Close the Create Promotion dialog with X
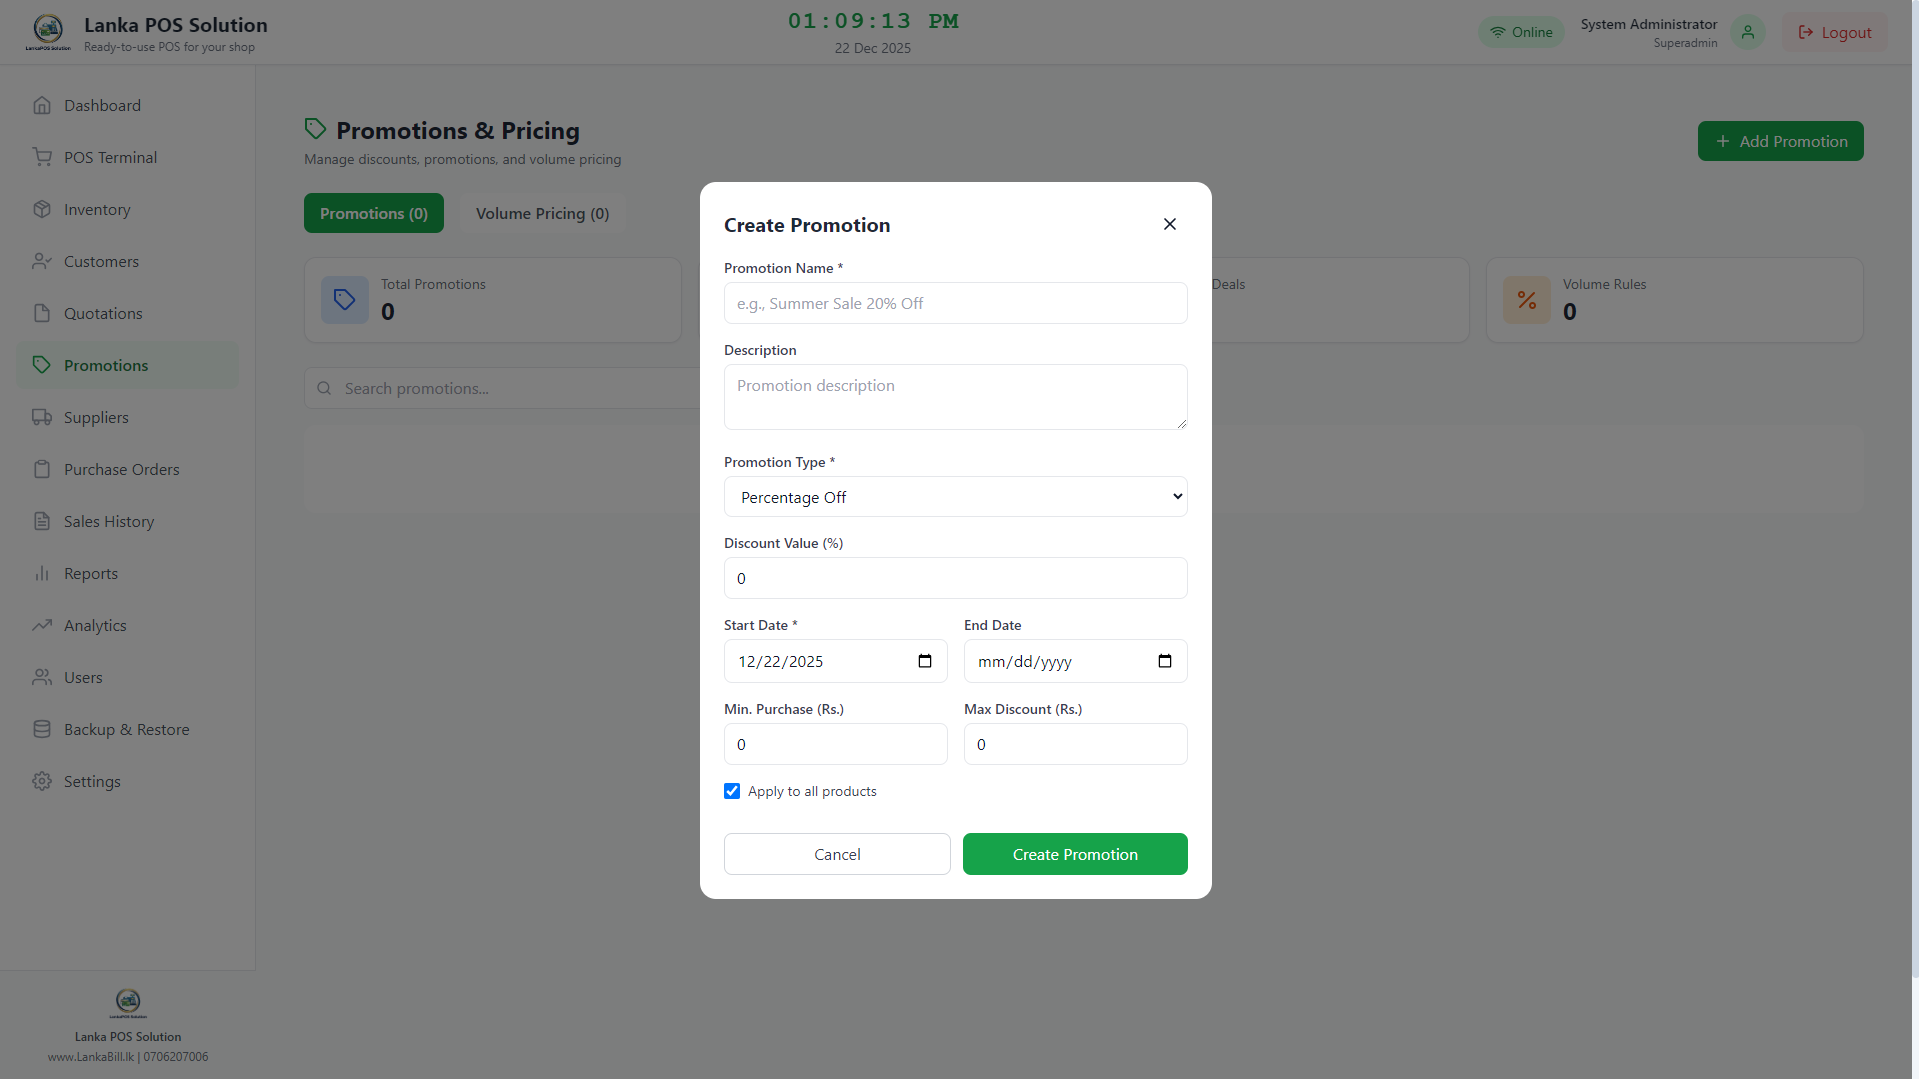 [x=1169, y=224]
